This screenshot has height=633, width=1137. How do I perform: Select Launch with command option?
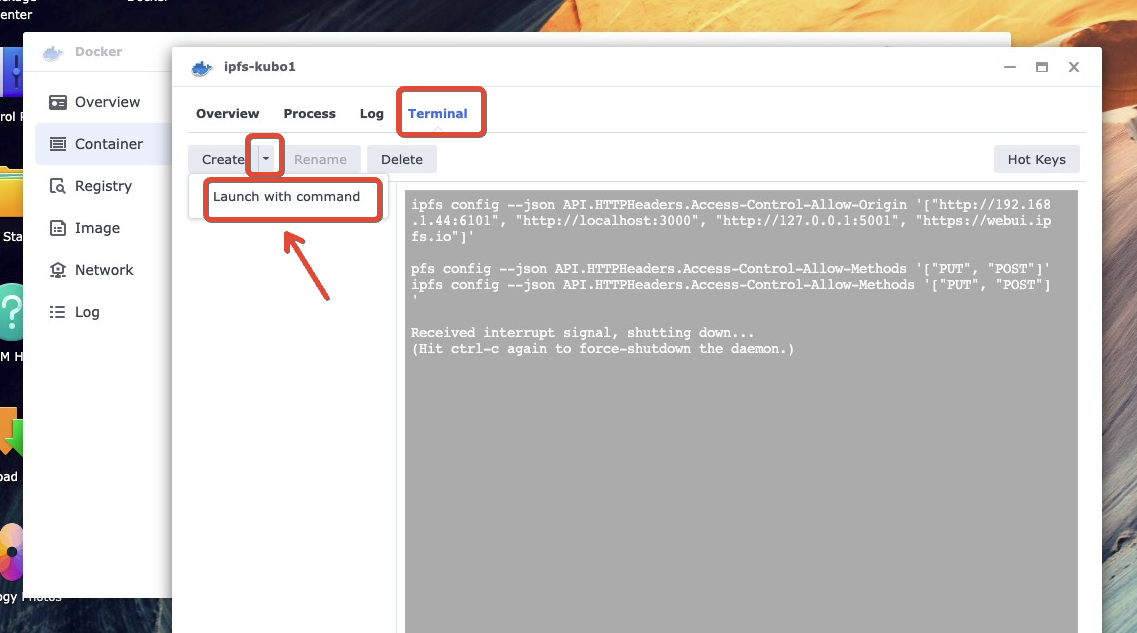[287, 197]
